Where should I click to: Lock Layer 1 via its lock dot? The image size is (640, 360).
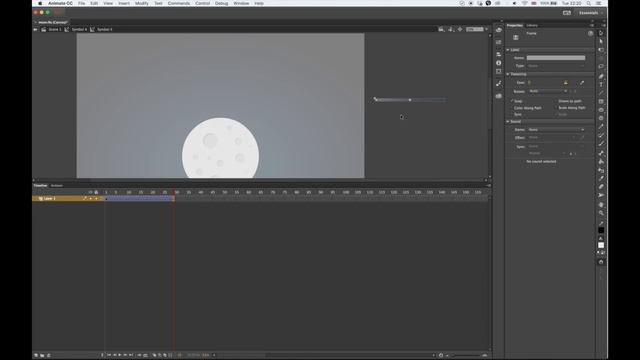[96, 198]
